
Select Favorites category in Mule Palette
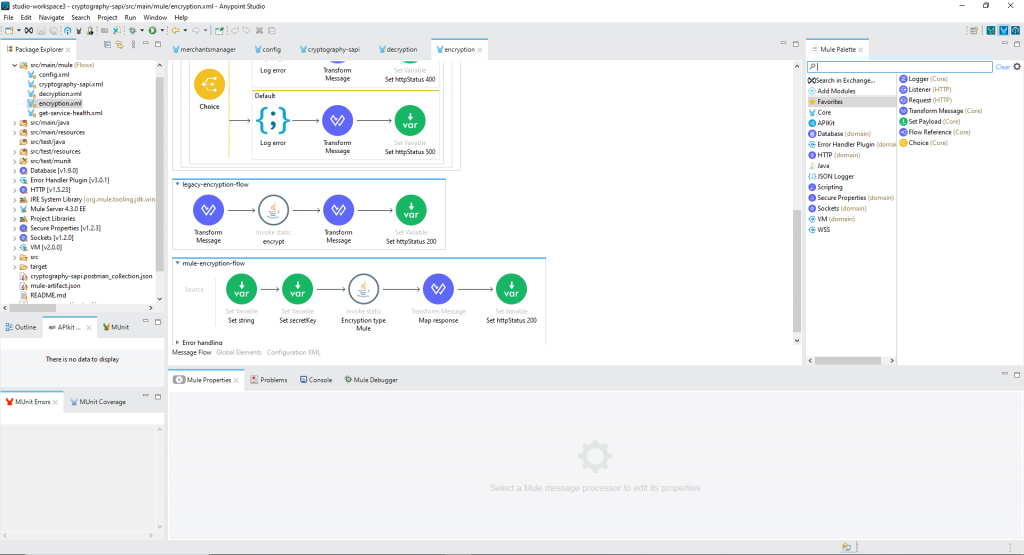[x=852, y=102]
